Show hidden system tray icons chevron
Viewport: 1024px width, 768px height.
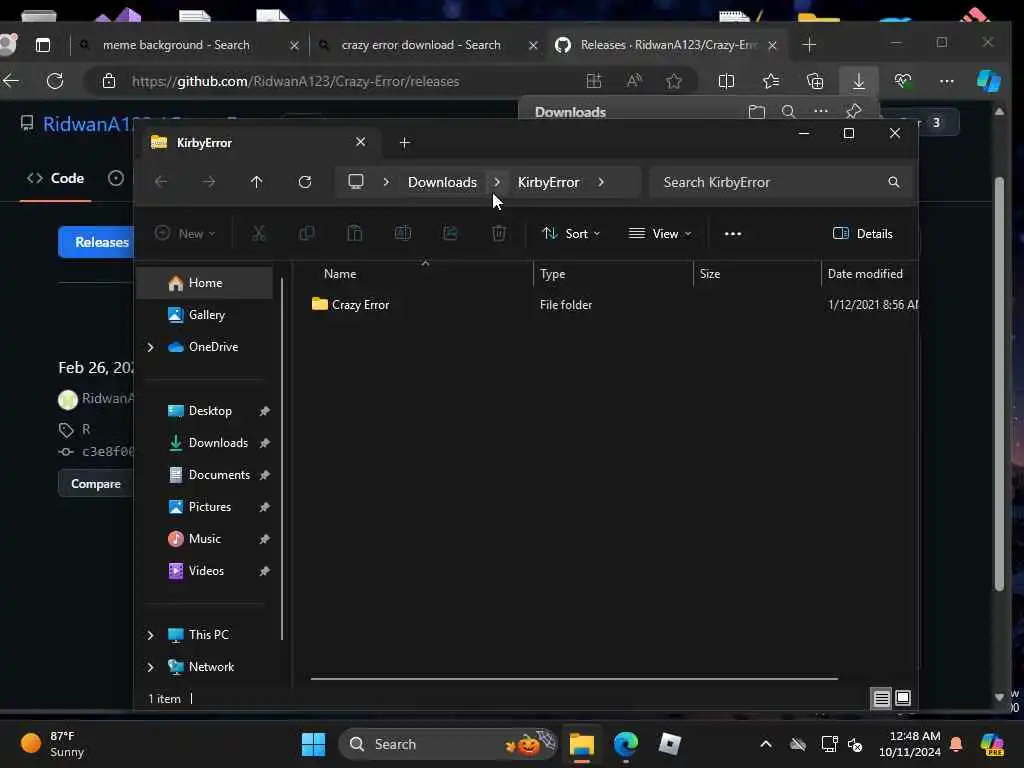tap(765, 744)
